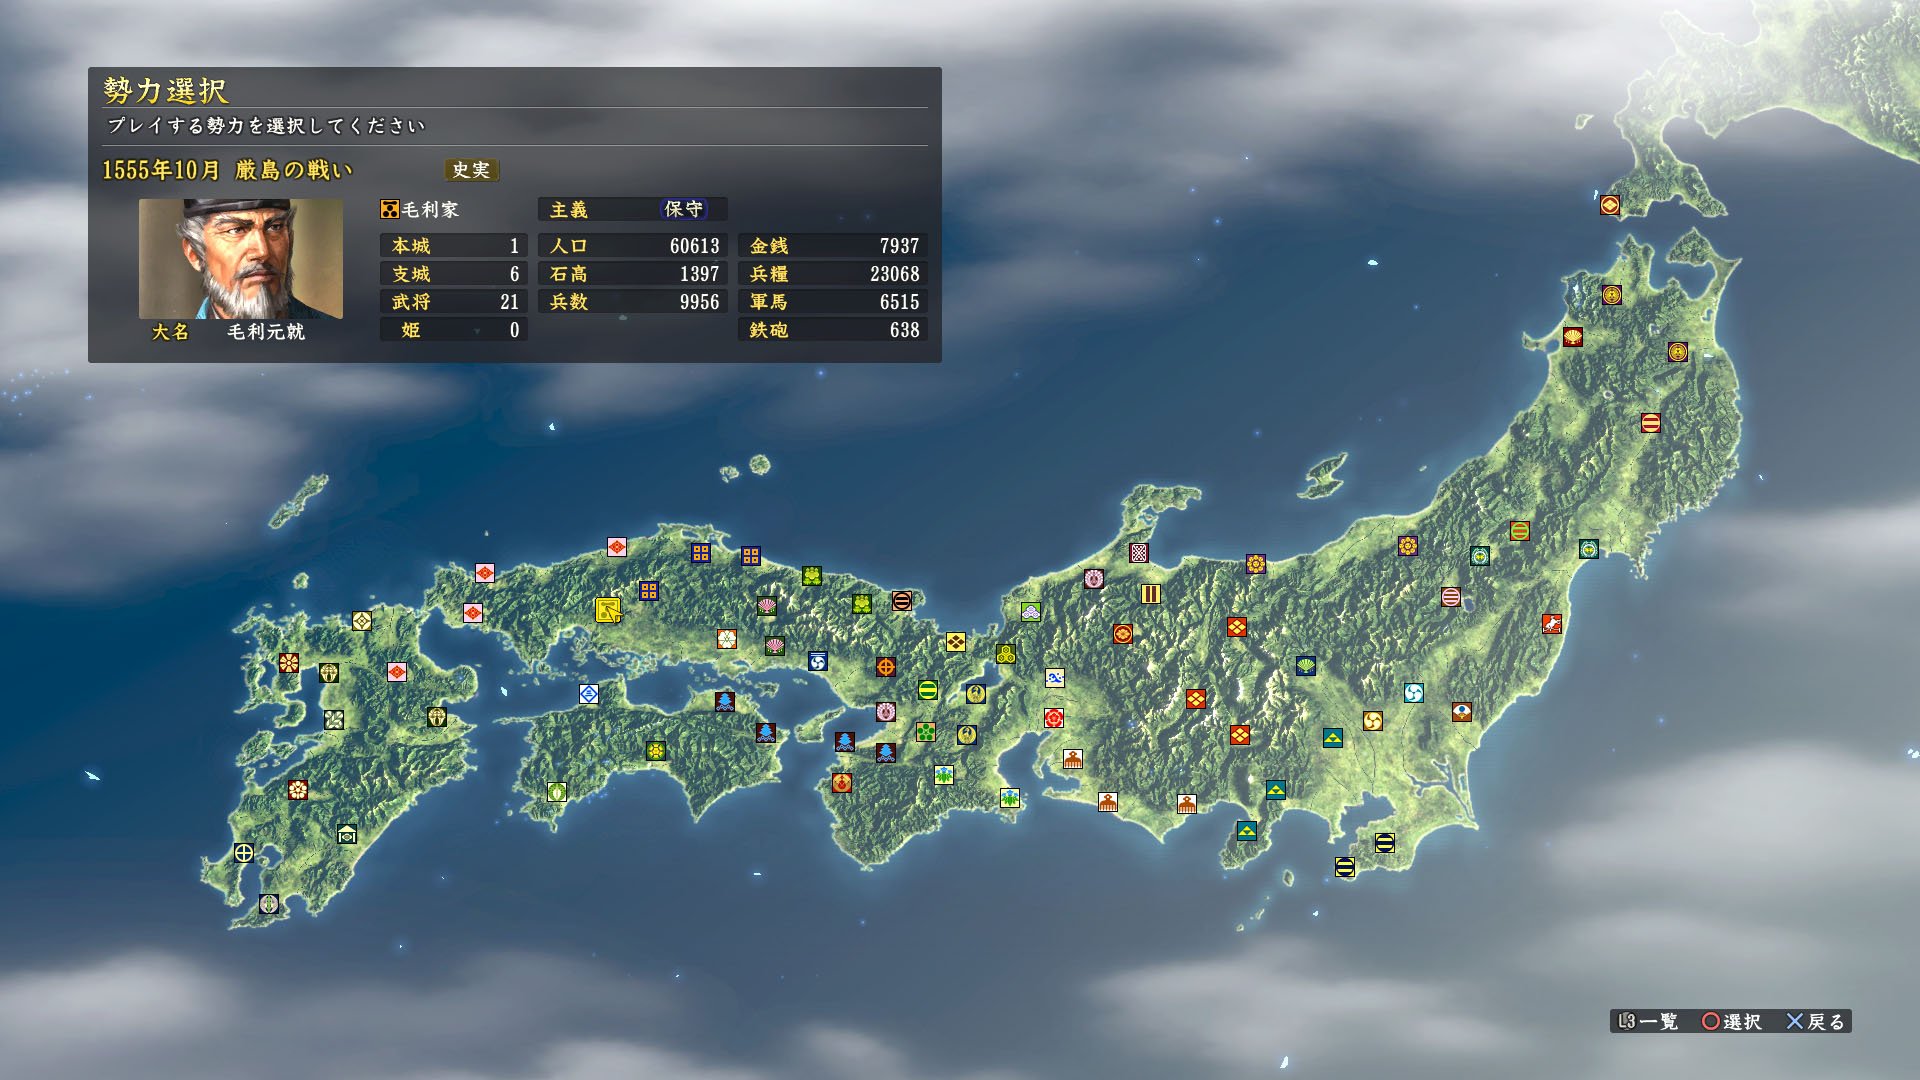The width and height of the screenshot is (1920, 1080).
Task: Click the shrine-shaped crest in southeast Kyushu
Action: [346, 834]
